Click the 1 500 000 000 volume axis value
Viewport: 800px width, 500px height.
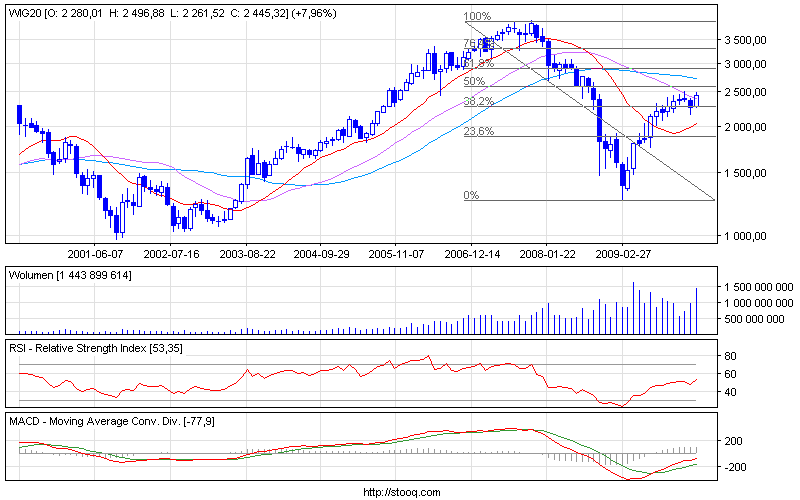pyautogui.click(x=759, y=287)
